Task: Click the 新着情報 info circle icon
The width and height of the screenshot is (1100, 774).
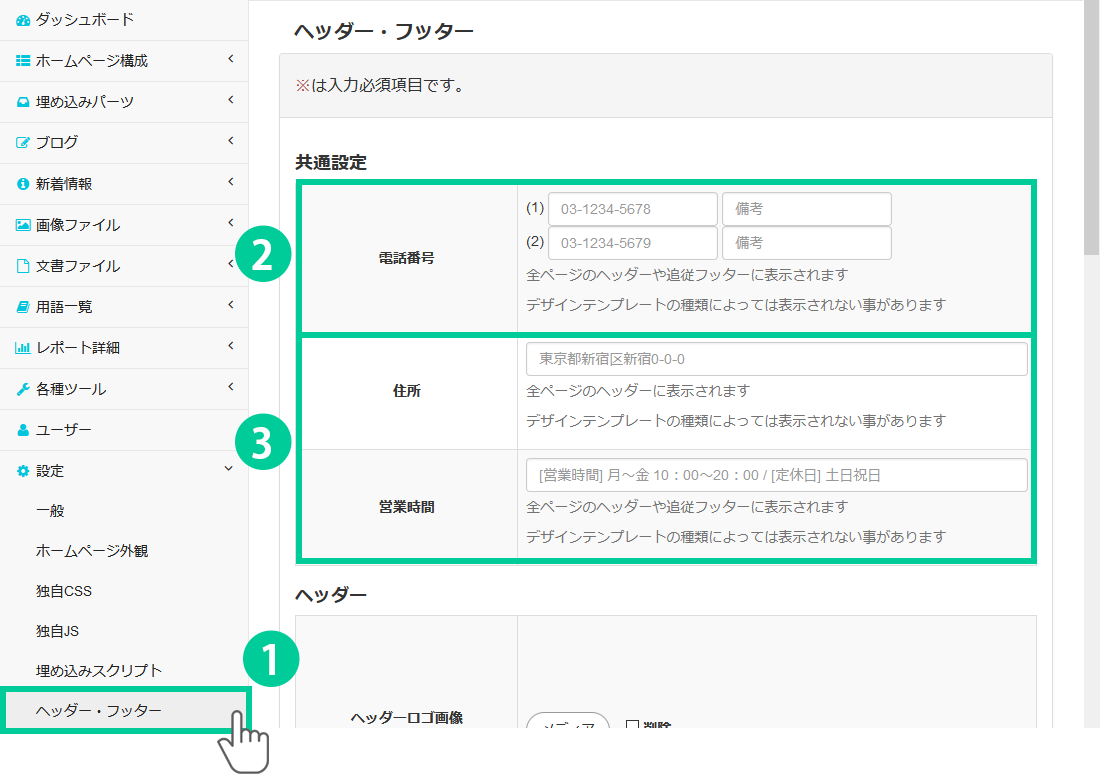Action: (x=23, y=184)
